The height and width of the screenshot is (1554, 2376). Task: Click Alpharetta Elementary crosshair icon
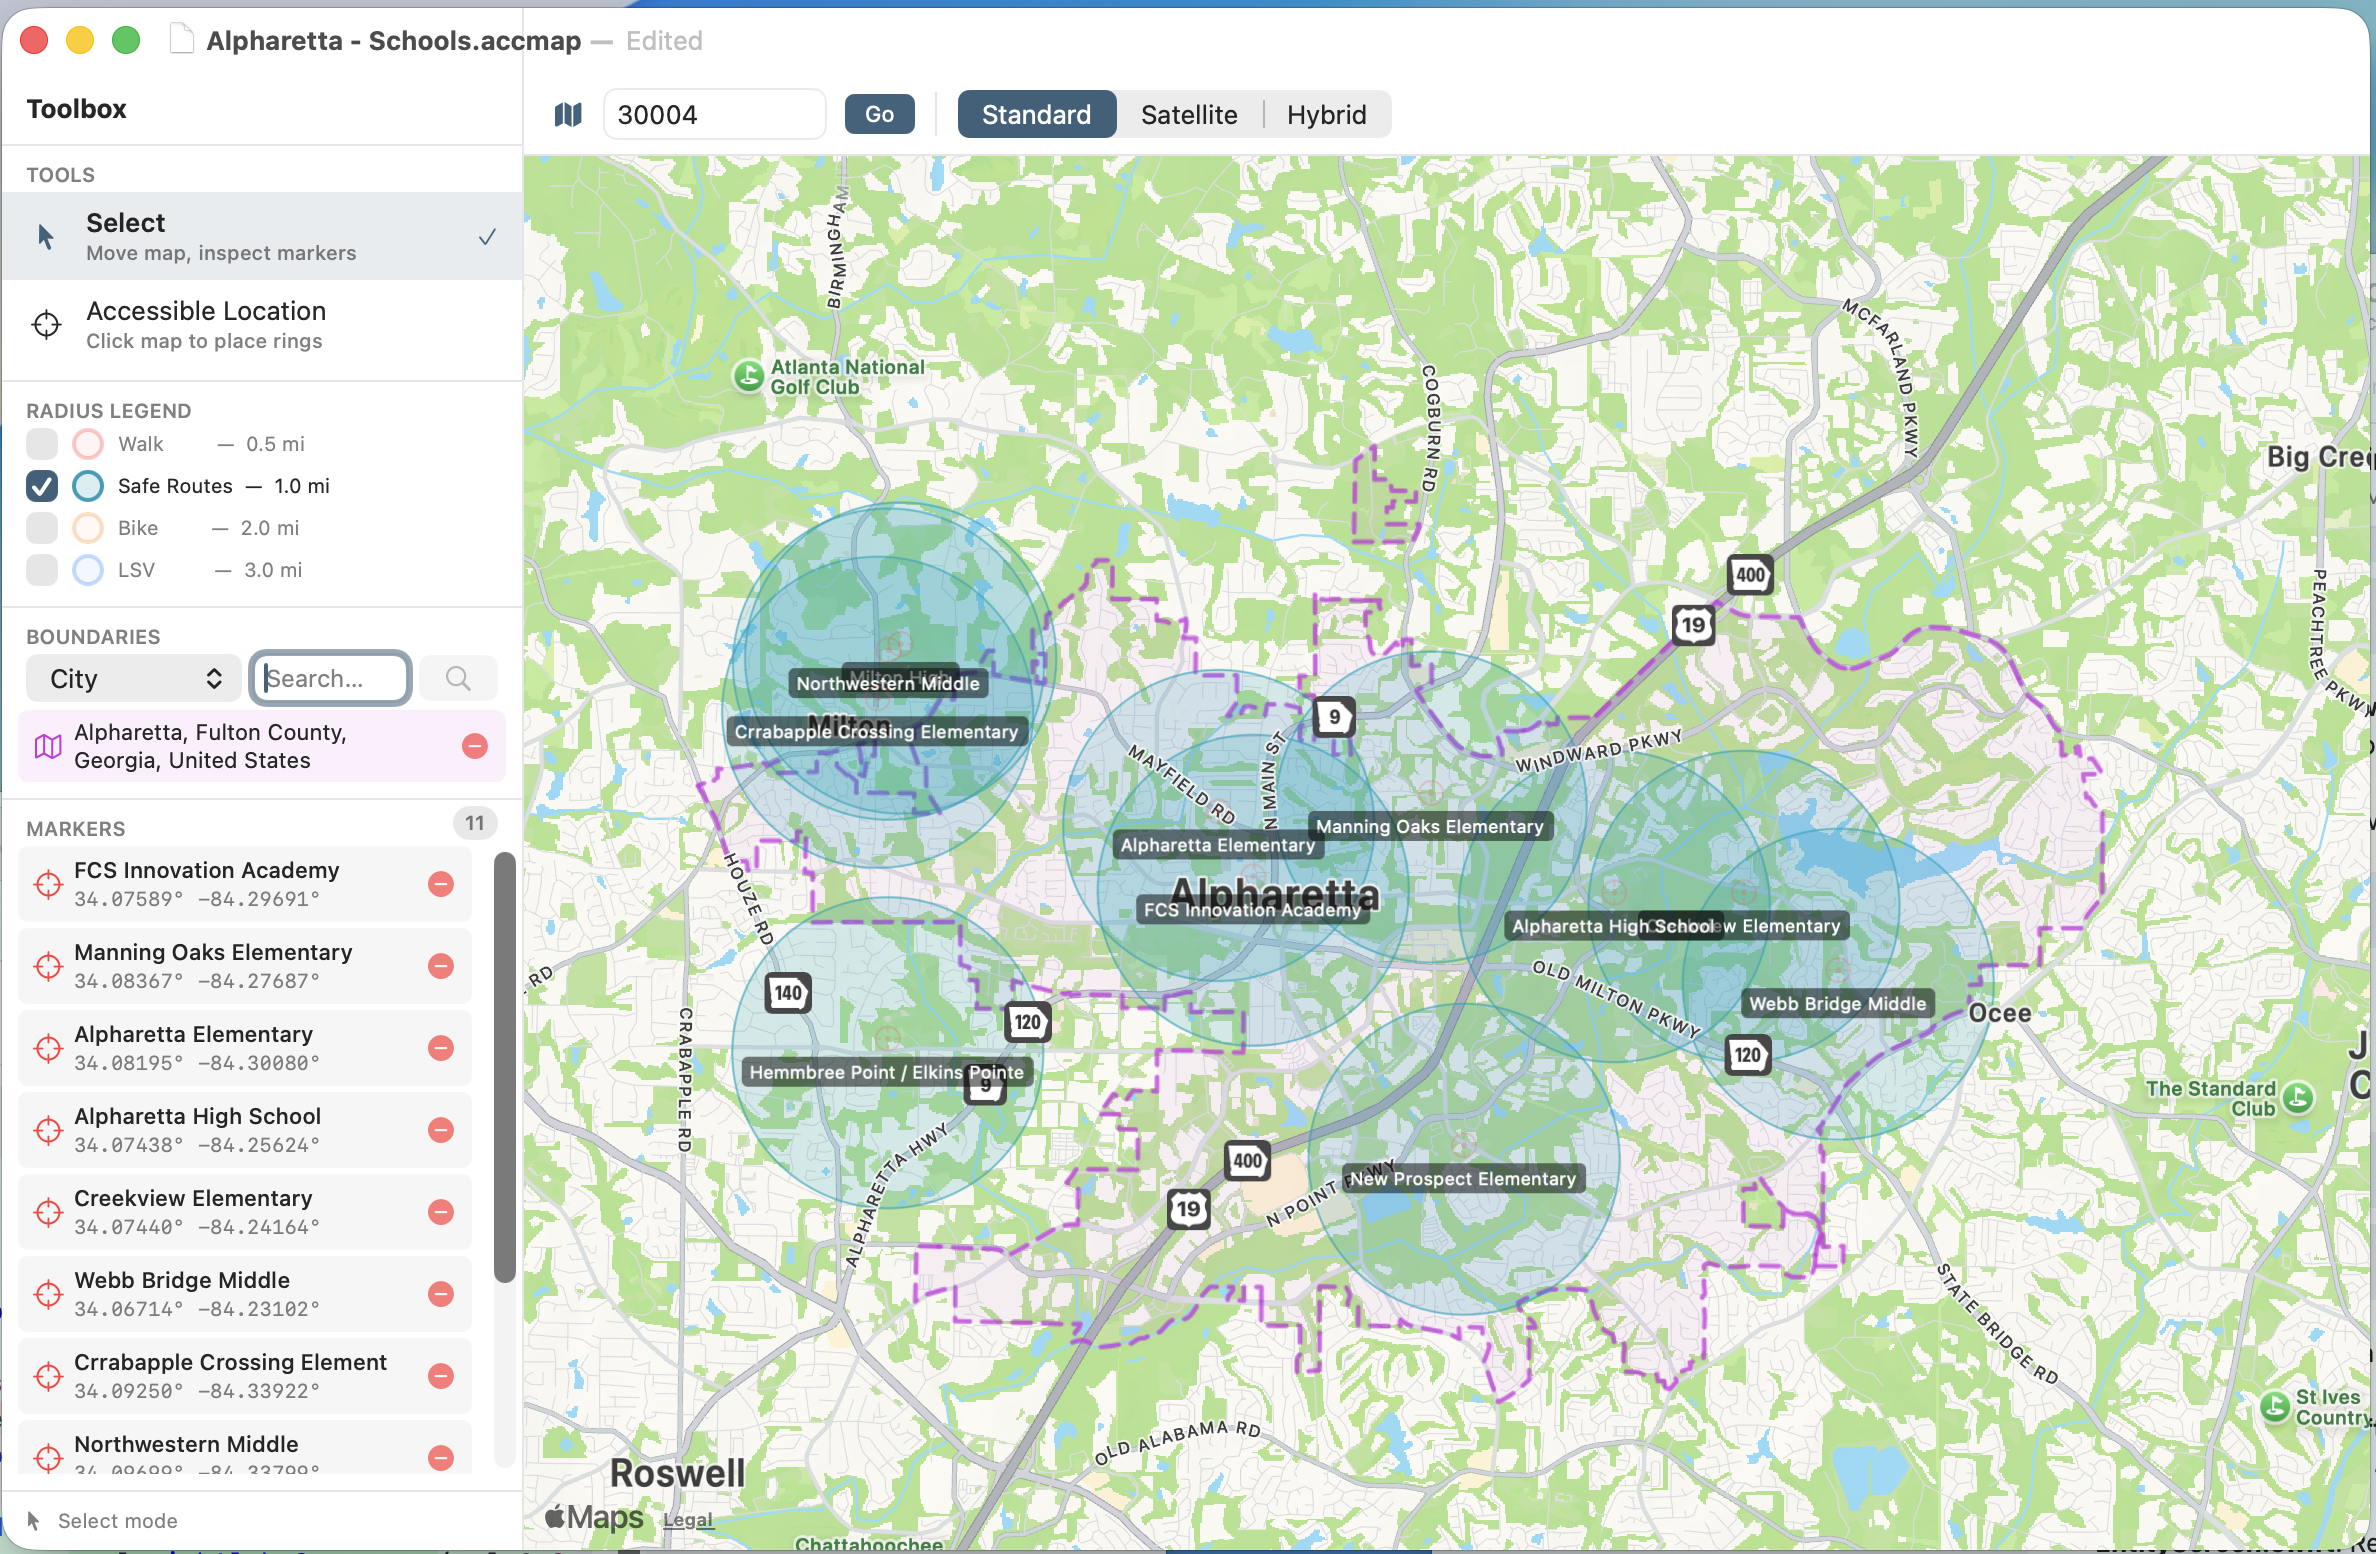48,1048
